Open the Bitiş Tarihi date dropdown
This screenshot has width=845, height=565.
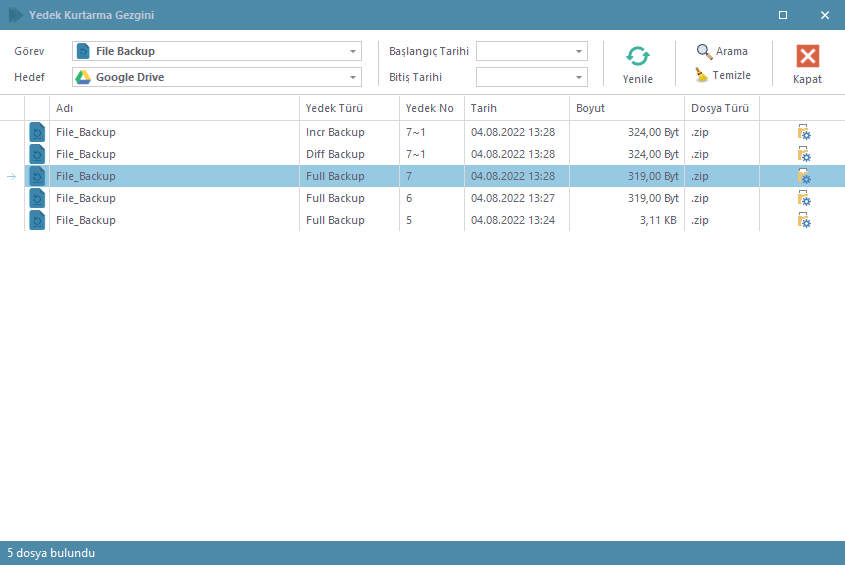579,77
